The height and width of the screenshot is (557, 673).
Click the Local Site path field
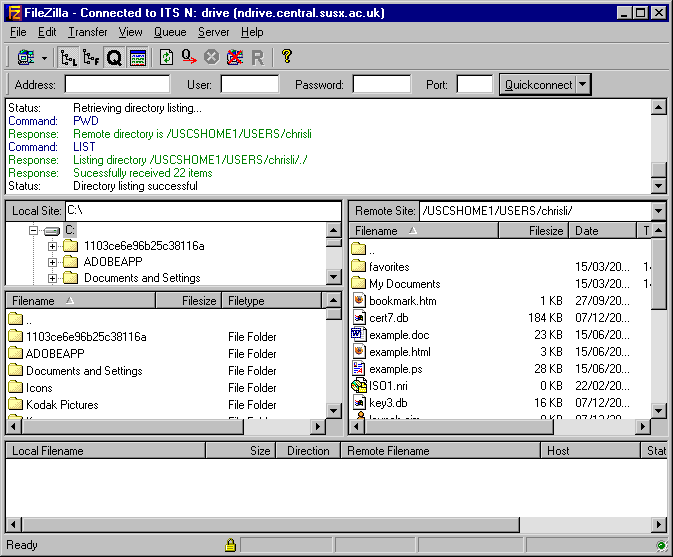203,211
